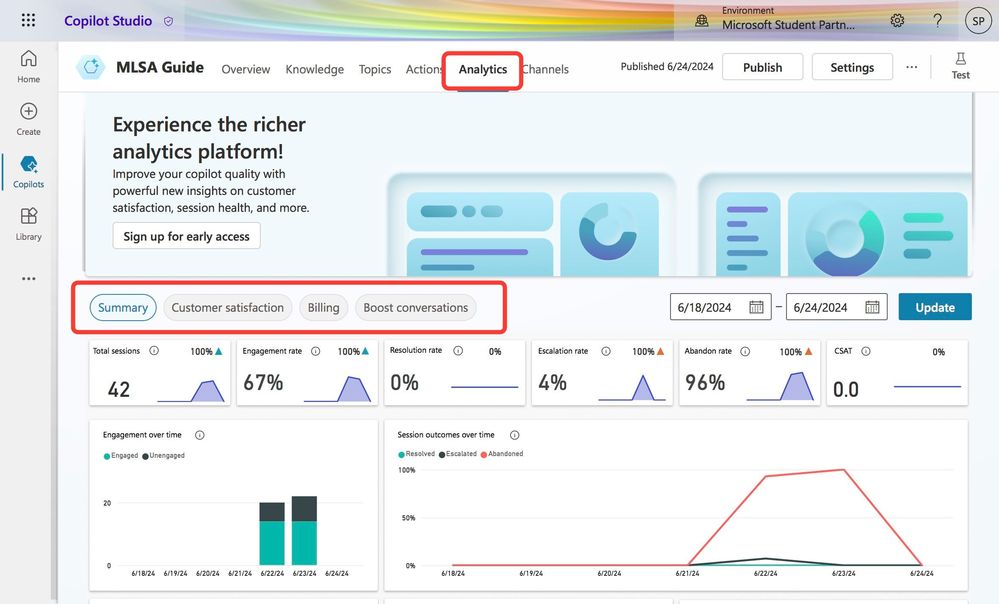The width and height of the screenshot is (999, 604).
Task: Toggle the Engaged legend item
Action: point(121,456)
